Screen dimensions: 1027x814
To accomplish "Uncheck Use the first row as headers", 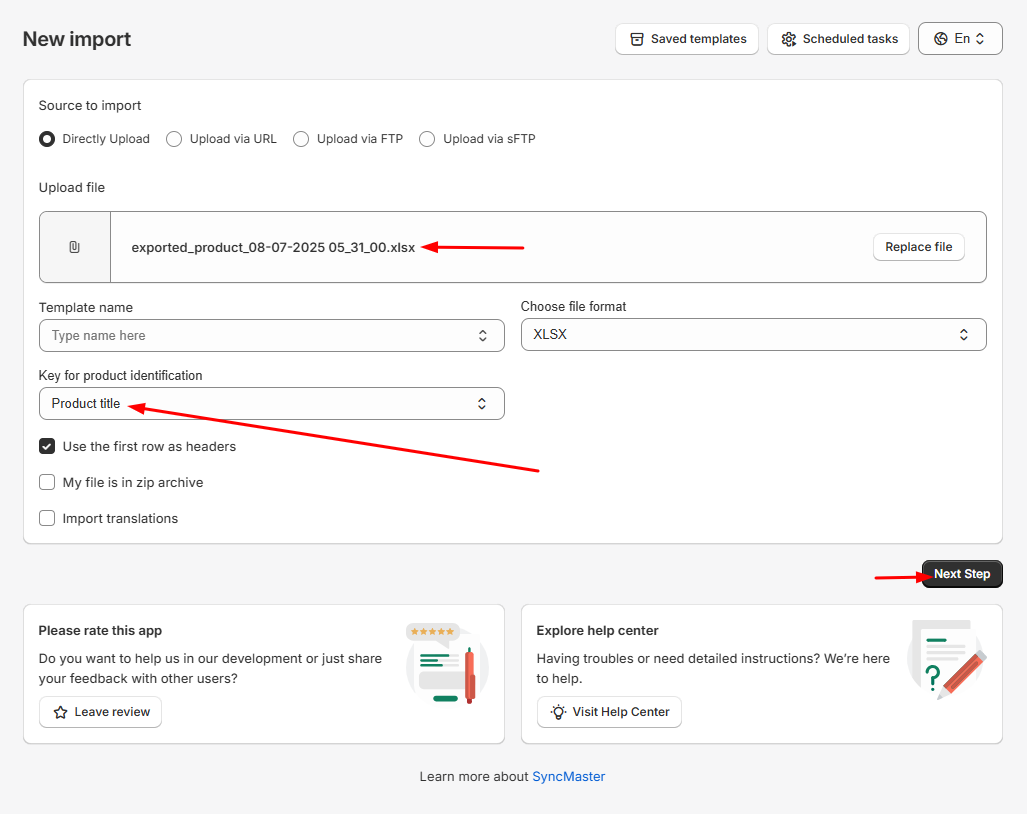I will 47,447.
